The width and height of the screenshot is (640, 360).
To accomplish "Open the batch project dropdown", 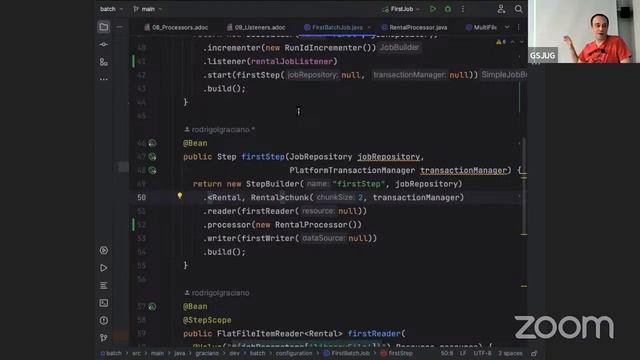I will pyautogui.click(x=111, y=9).
